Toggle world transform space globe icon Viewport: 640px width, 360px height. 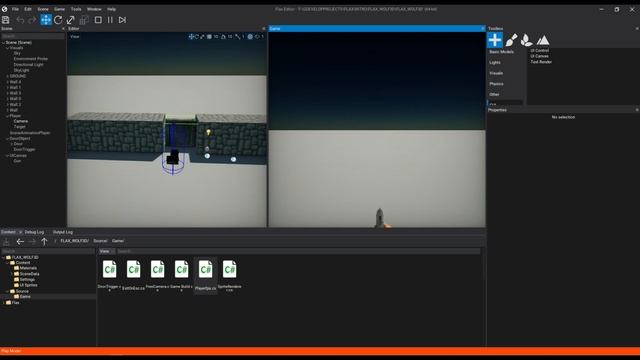pos(250,37)
